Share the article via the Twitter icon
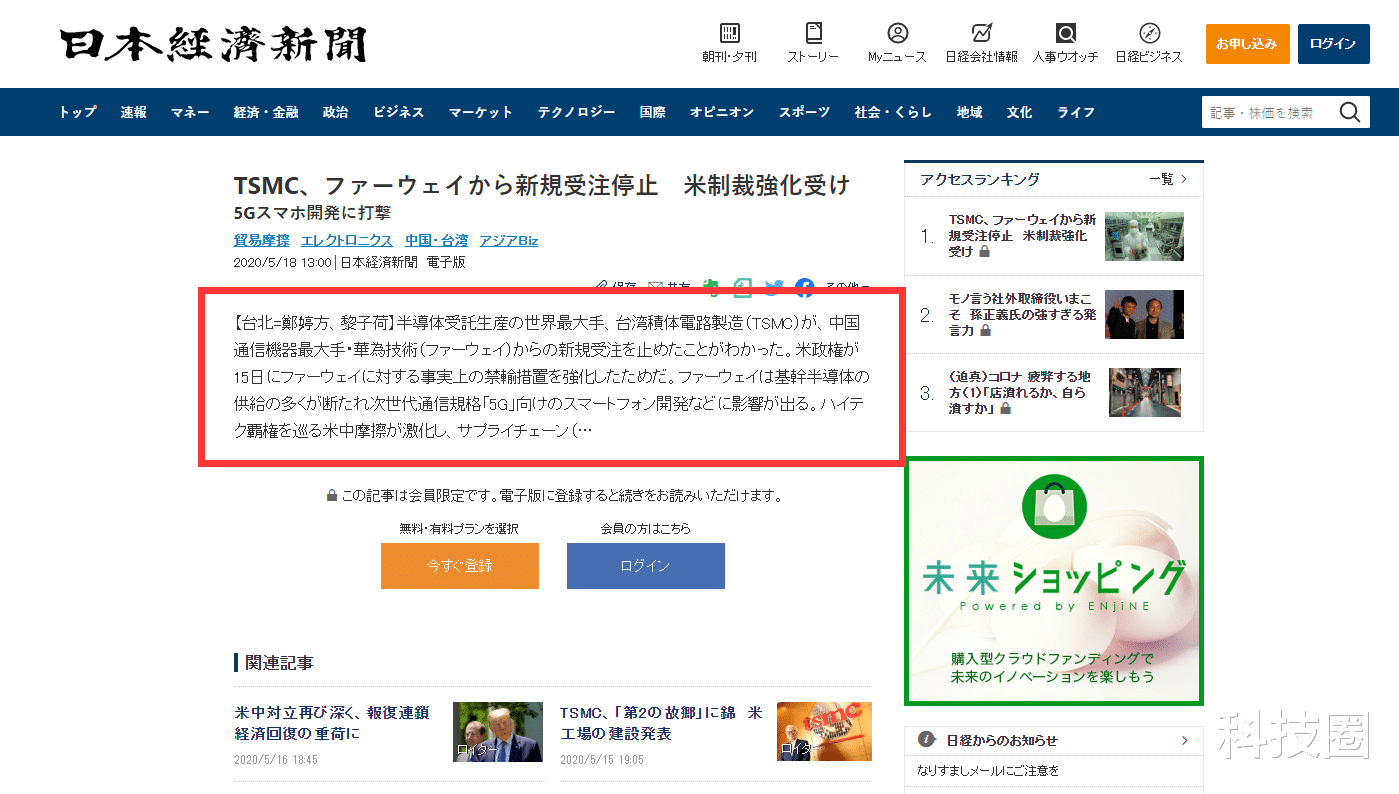Image resolution: width=1399 pixels, height=794 pixels. (x=773, y=287)
